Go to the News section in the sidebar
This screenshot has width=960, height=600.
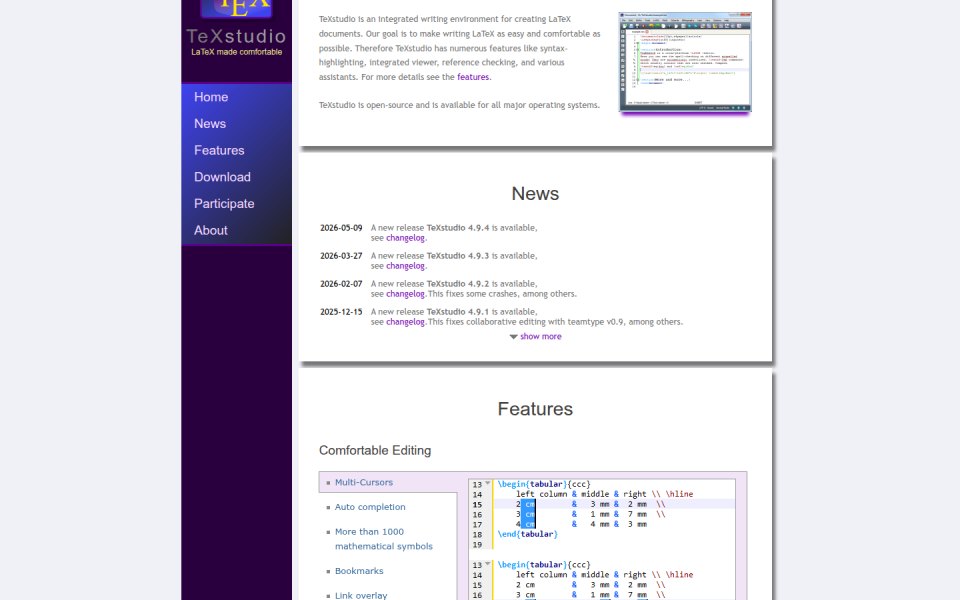210,124
